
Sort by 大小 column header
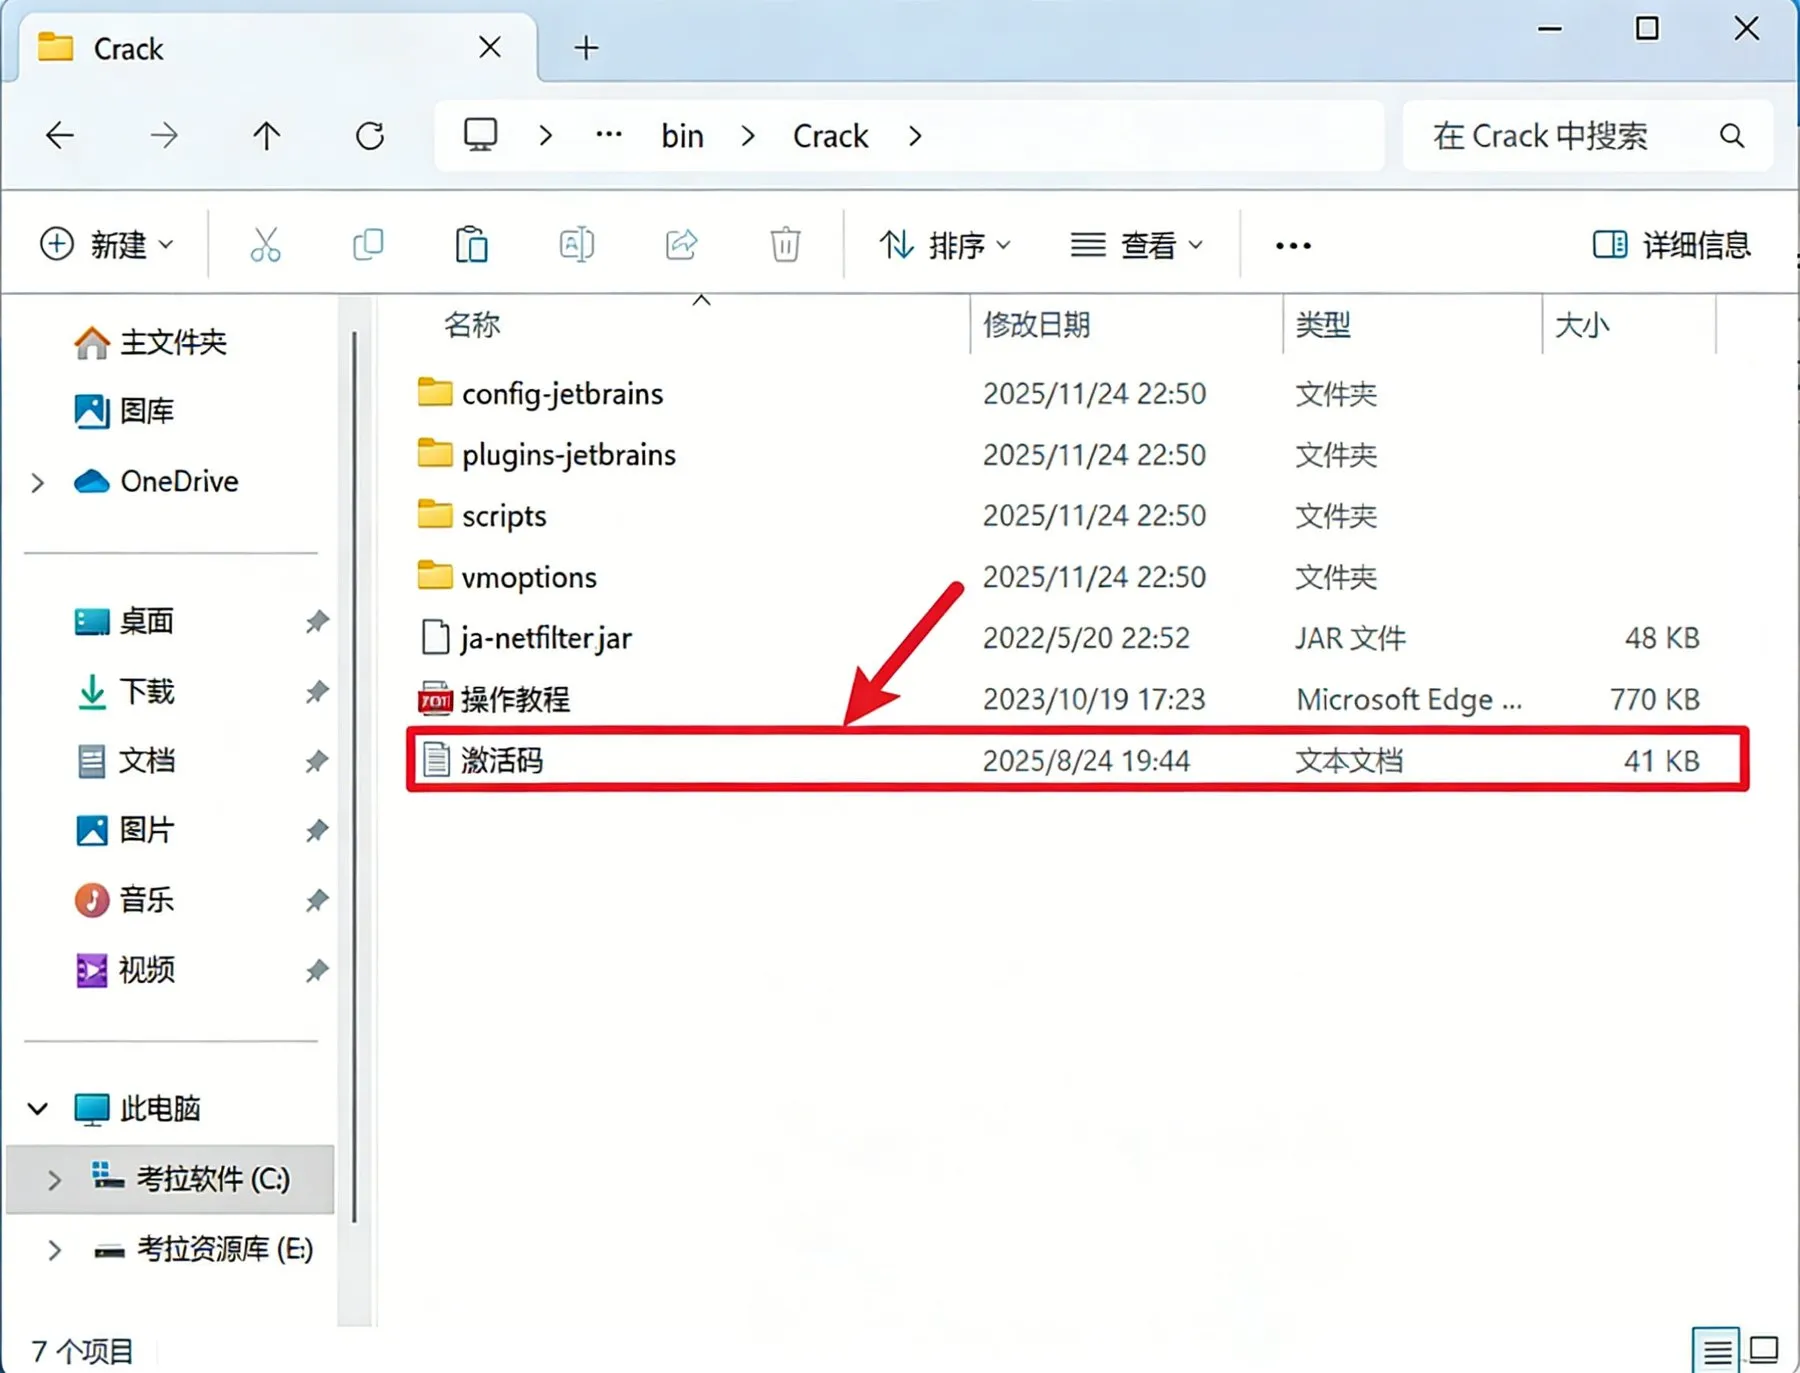pyautogui.click(x=1582, y=324)
